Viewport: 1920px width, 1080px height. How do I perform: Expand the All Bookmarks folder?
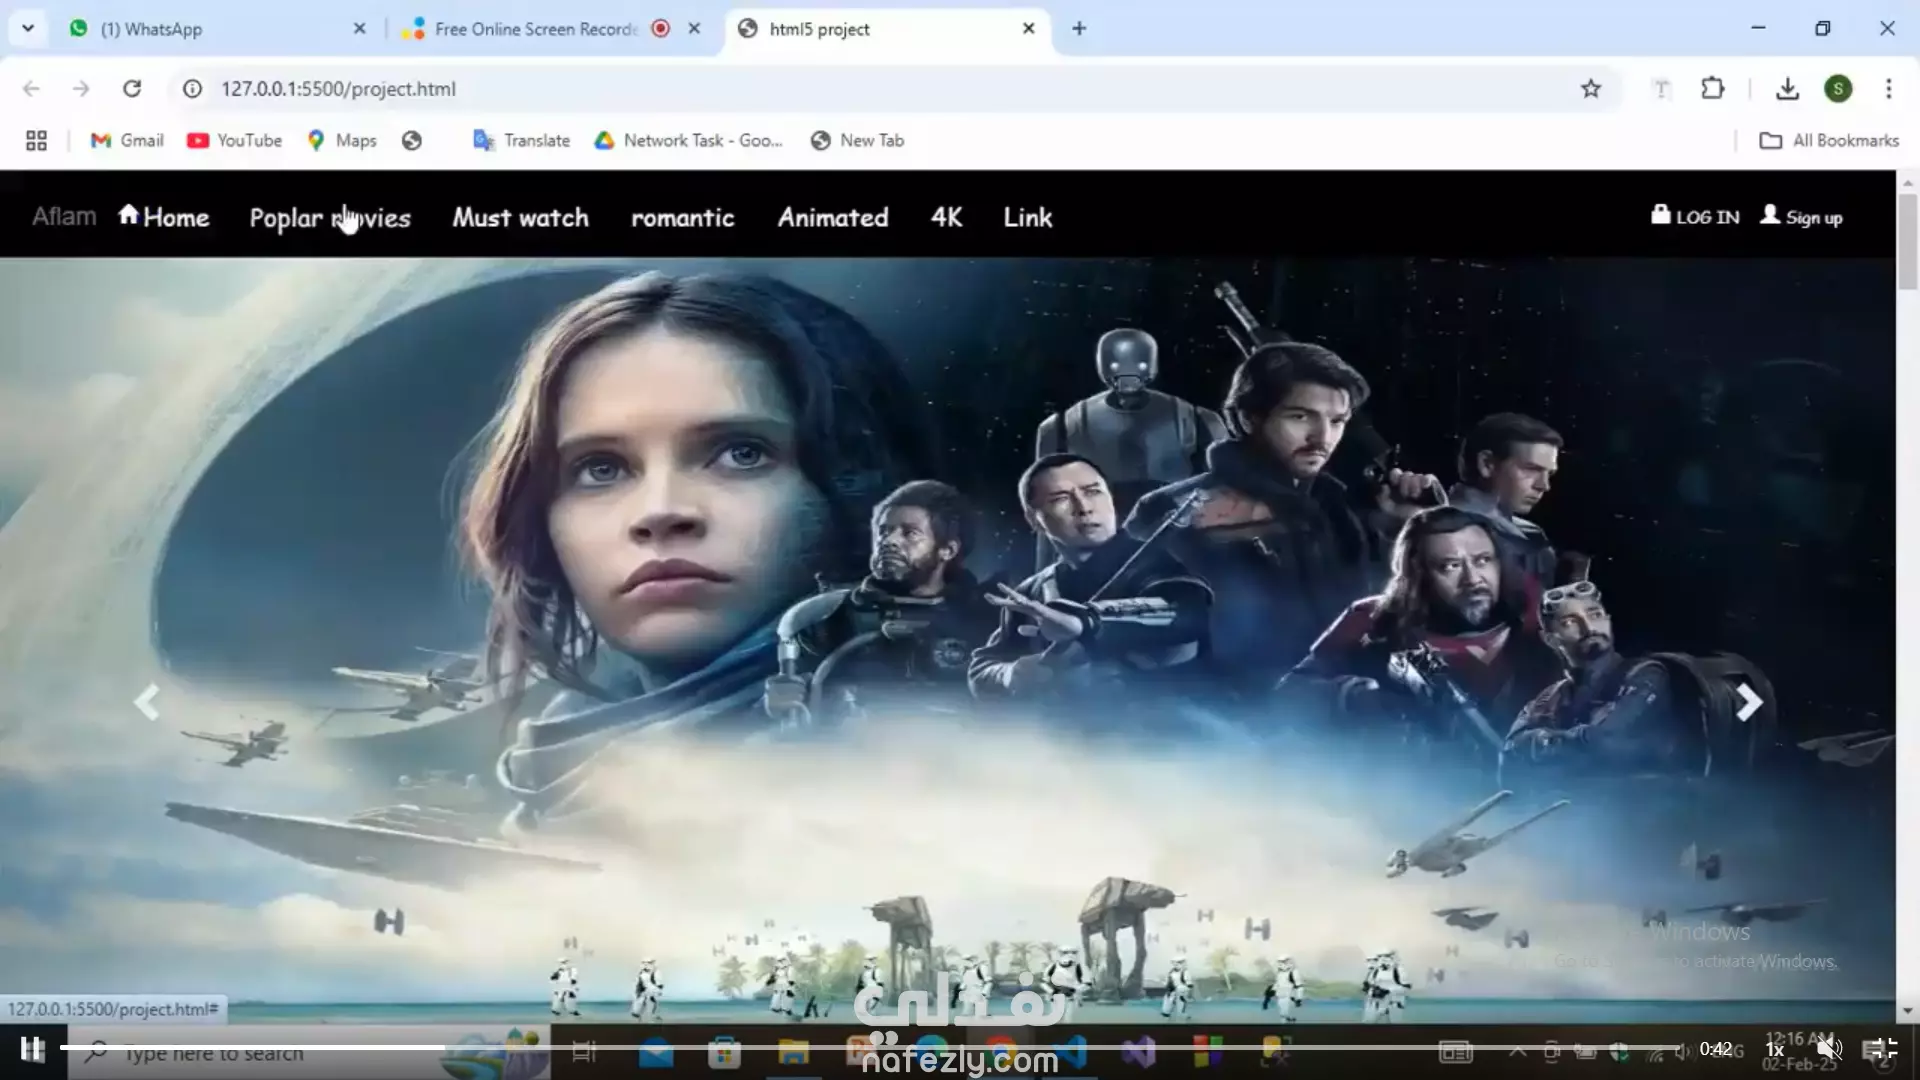pyautogui.click(x=1829, y=141)
